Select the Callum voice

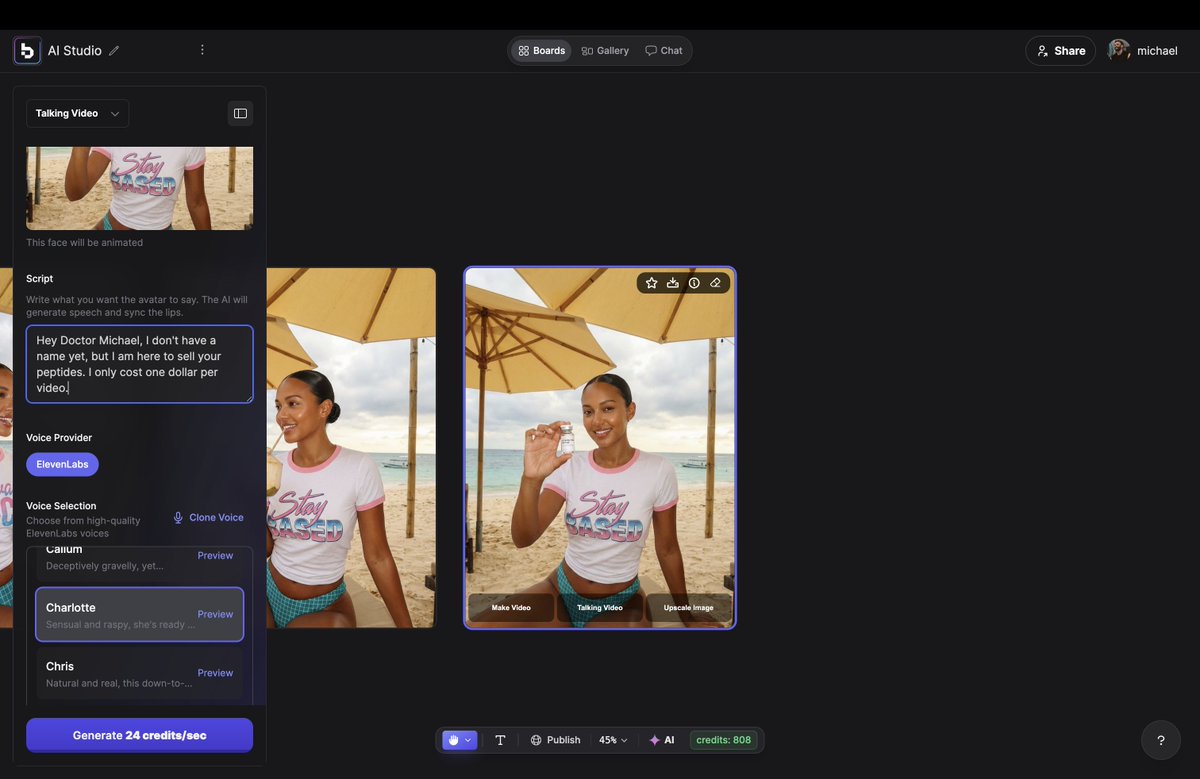tap(139, 564)
